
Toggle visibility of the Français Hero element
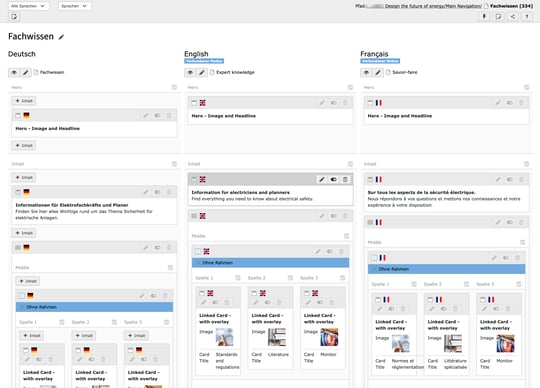510,103
